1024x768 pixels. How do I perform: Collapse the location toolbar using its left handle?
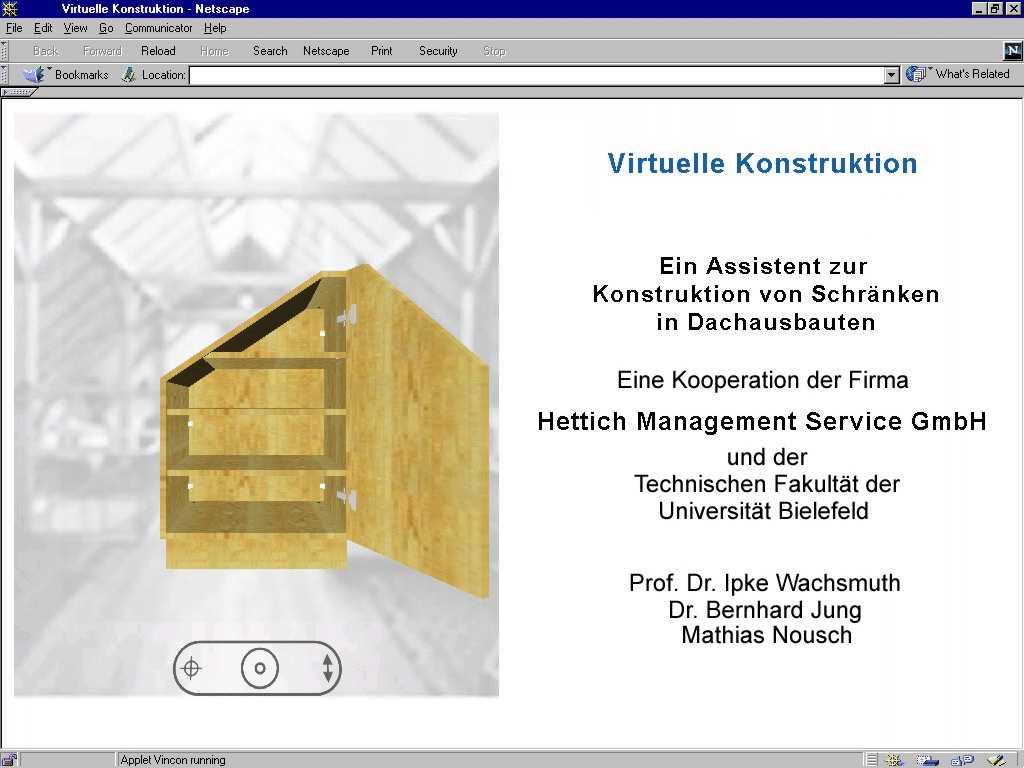click(4, 74)
